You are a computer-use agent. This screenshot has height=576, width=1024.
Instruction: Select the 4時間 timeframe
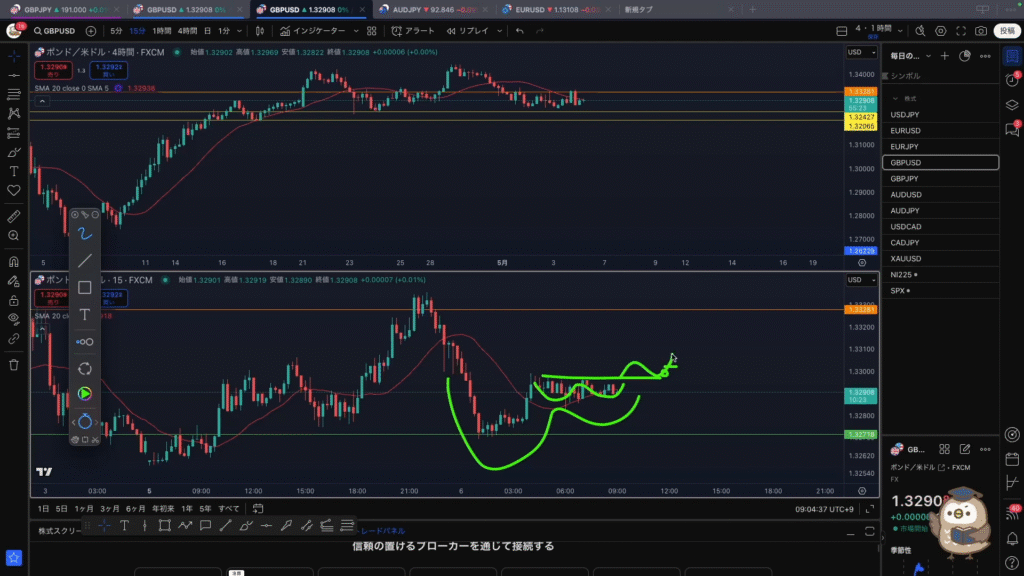pos(187,31)
